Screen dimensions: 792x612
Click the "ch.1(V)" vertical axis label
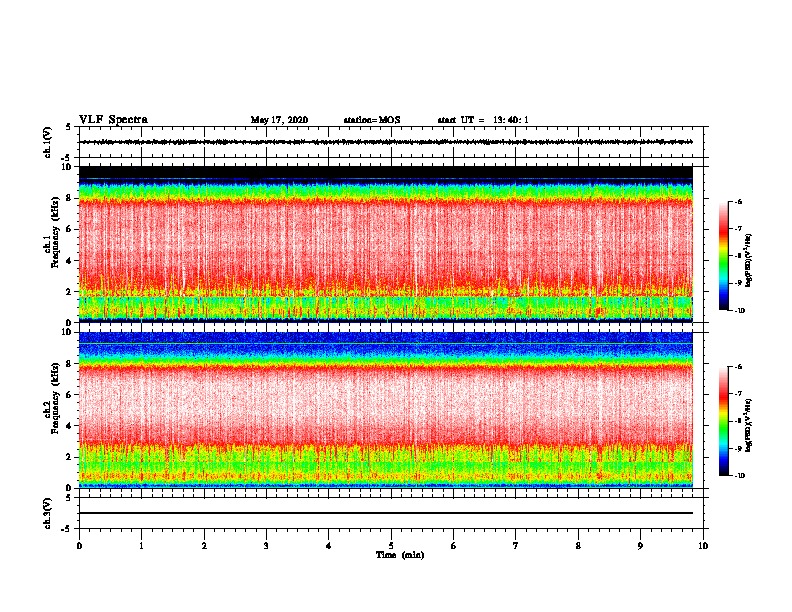(48, 142)
